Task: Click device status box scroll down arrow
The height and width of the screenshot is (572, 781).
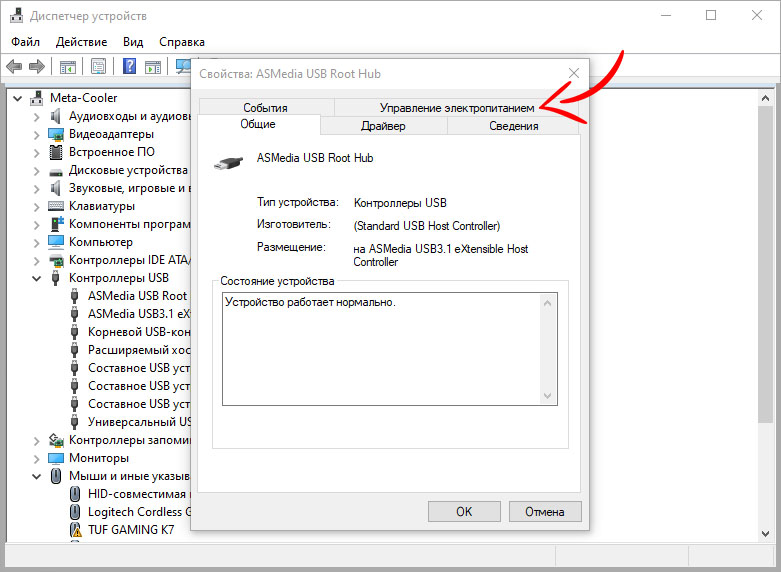Action: 547,396
